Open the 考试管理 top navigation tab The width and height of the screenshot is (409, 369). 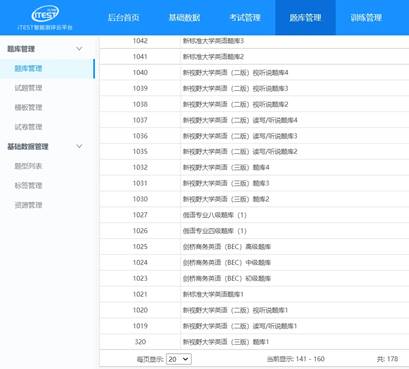pos(245,18)
